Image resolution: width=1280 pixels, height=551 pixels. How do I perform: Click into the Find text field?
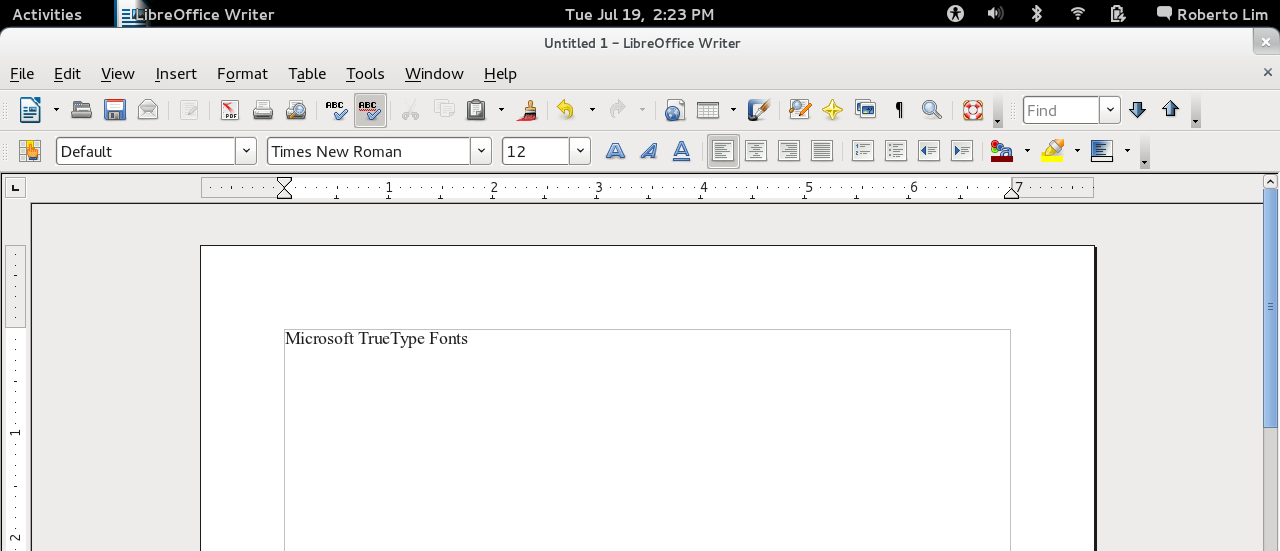coord(1061,110)
